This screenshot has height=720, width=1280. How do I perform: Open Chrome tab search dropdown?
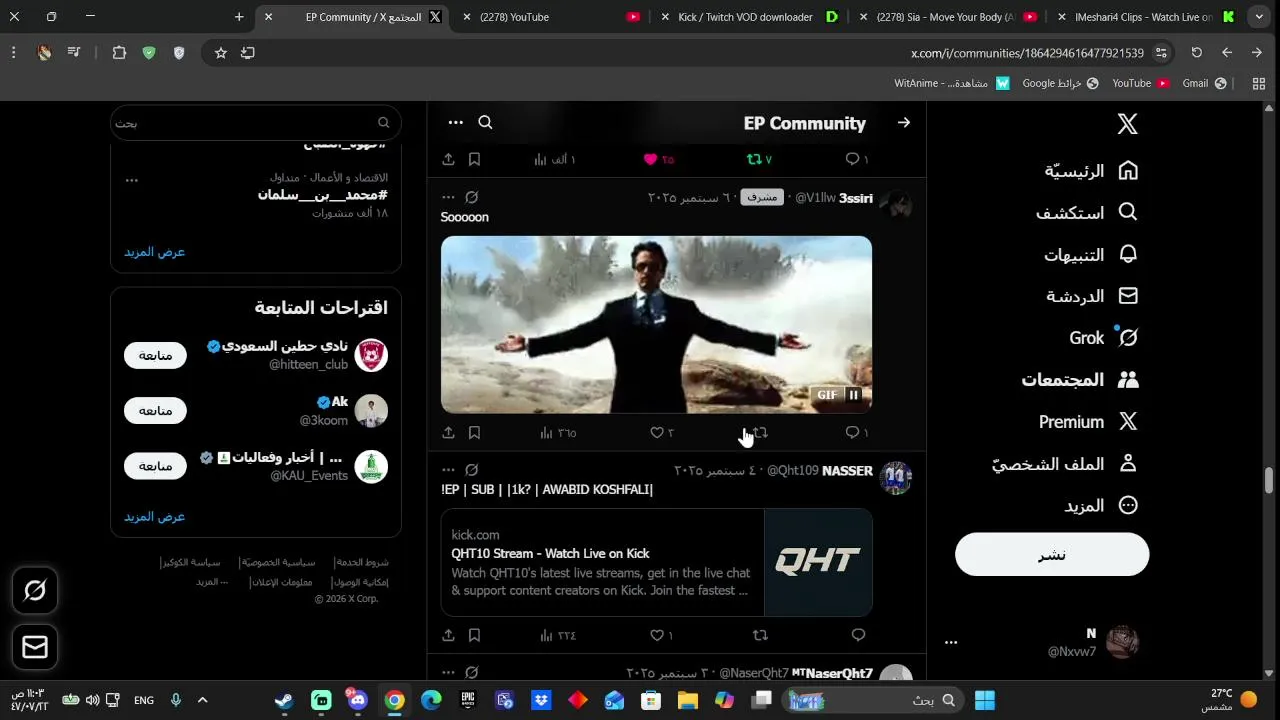1259,17
